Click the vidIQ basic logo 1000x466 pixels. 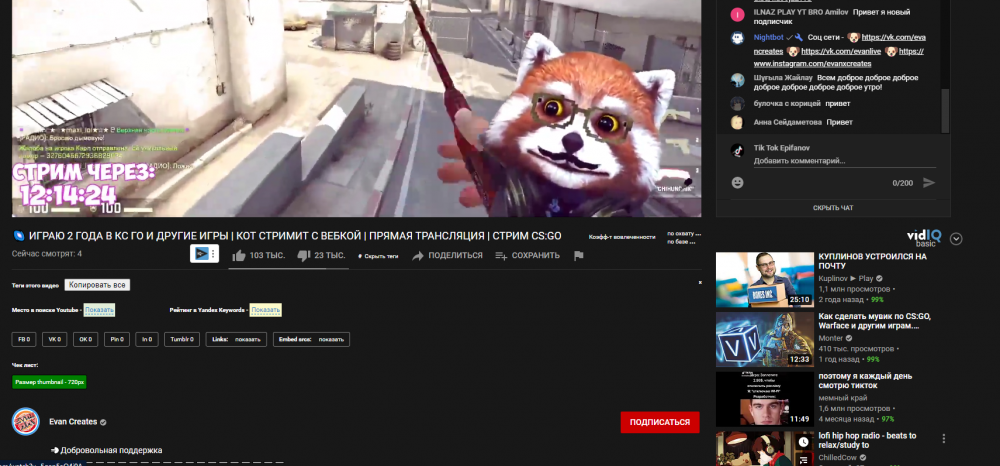[x=925, y=238]
